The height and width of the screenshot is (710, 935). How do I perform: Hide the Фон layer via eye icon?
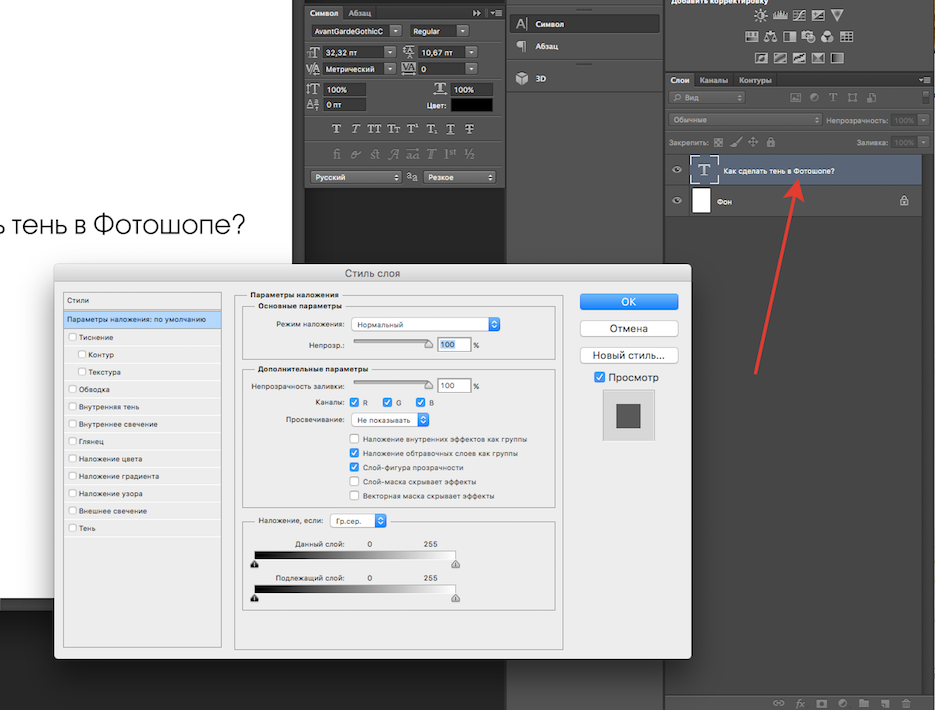point(677,200)
